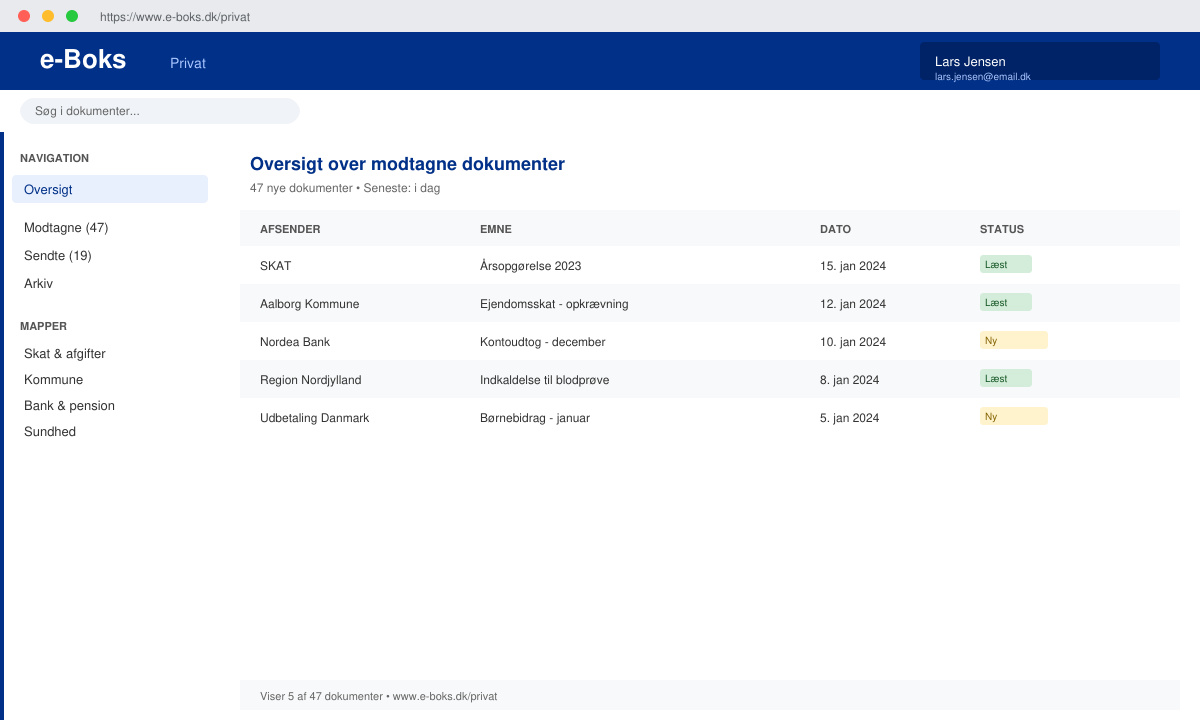
Task: Select Oversigt in the navigation
Action: click(110, 189)
